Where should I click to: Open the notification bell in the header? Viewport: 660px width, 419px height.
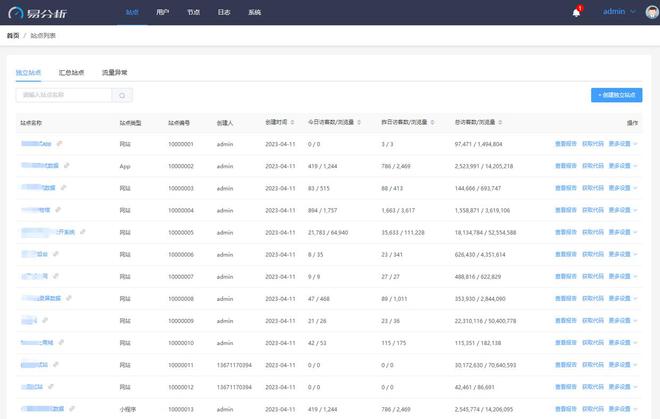coord(577,12)
